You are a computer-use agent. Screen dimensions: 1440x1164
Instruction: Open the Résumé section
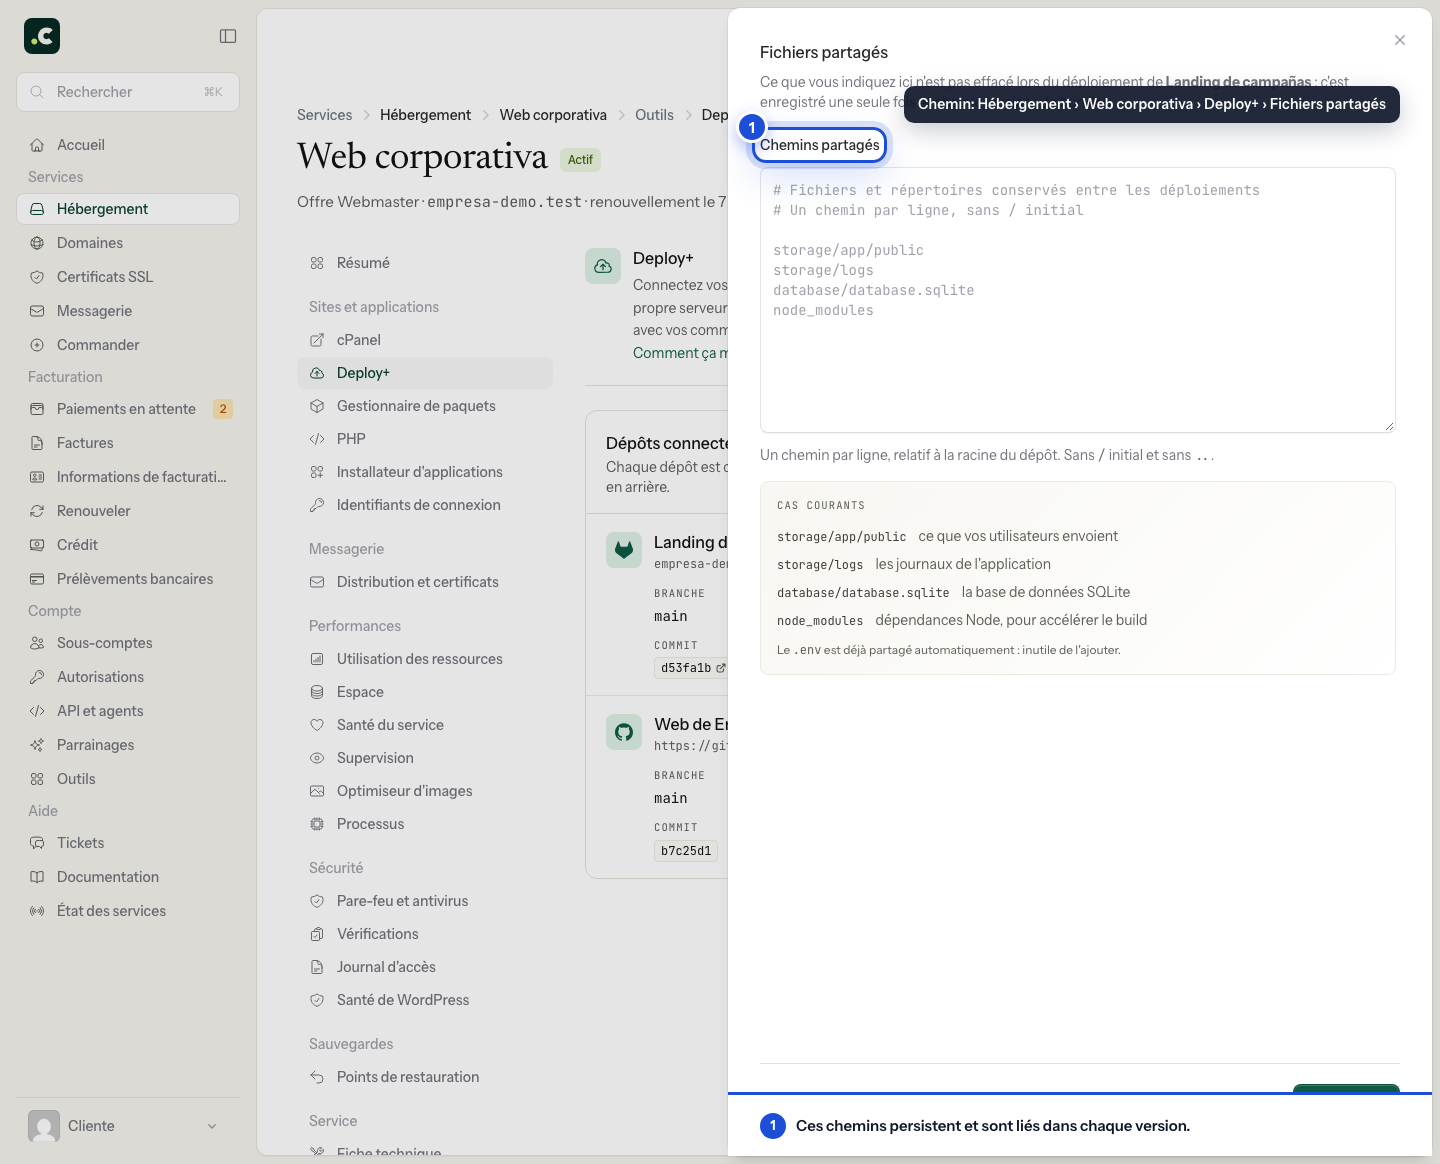(425, 263)
